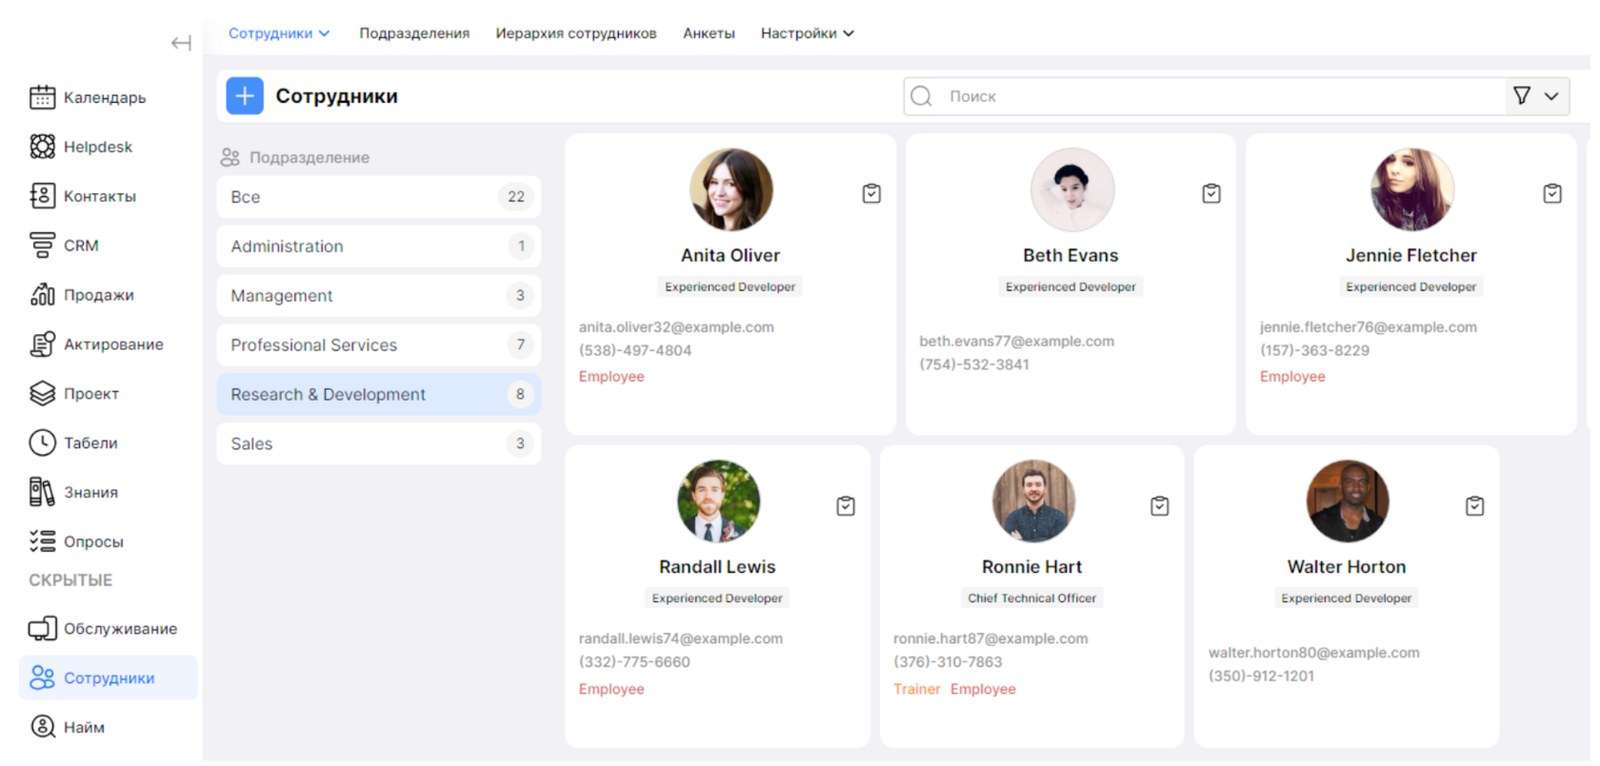This screenshot has width=1600, height=766.
Task: Open Walter Horton's profile photo
Action: [x=1347, y=501]
